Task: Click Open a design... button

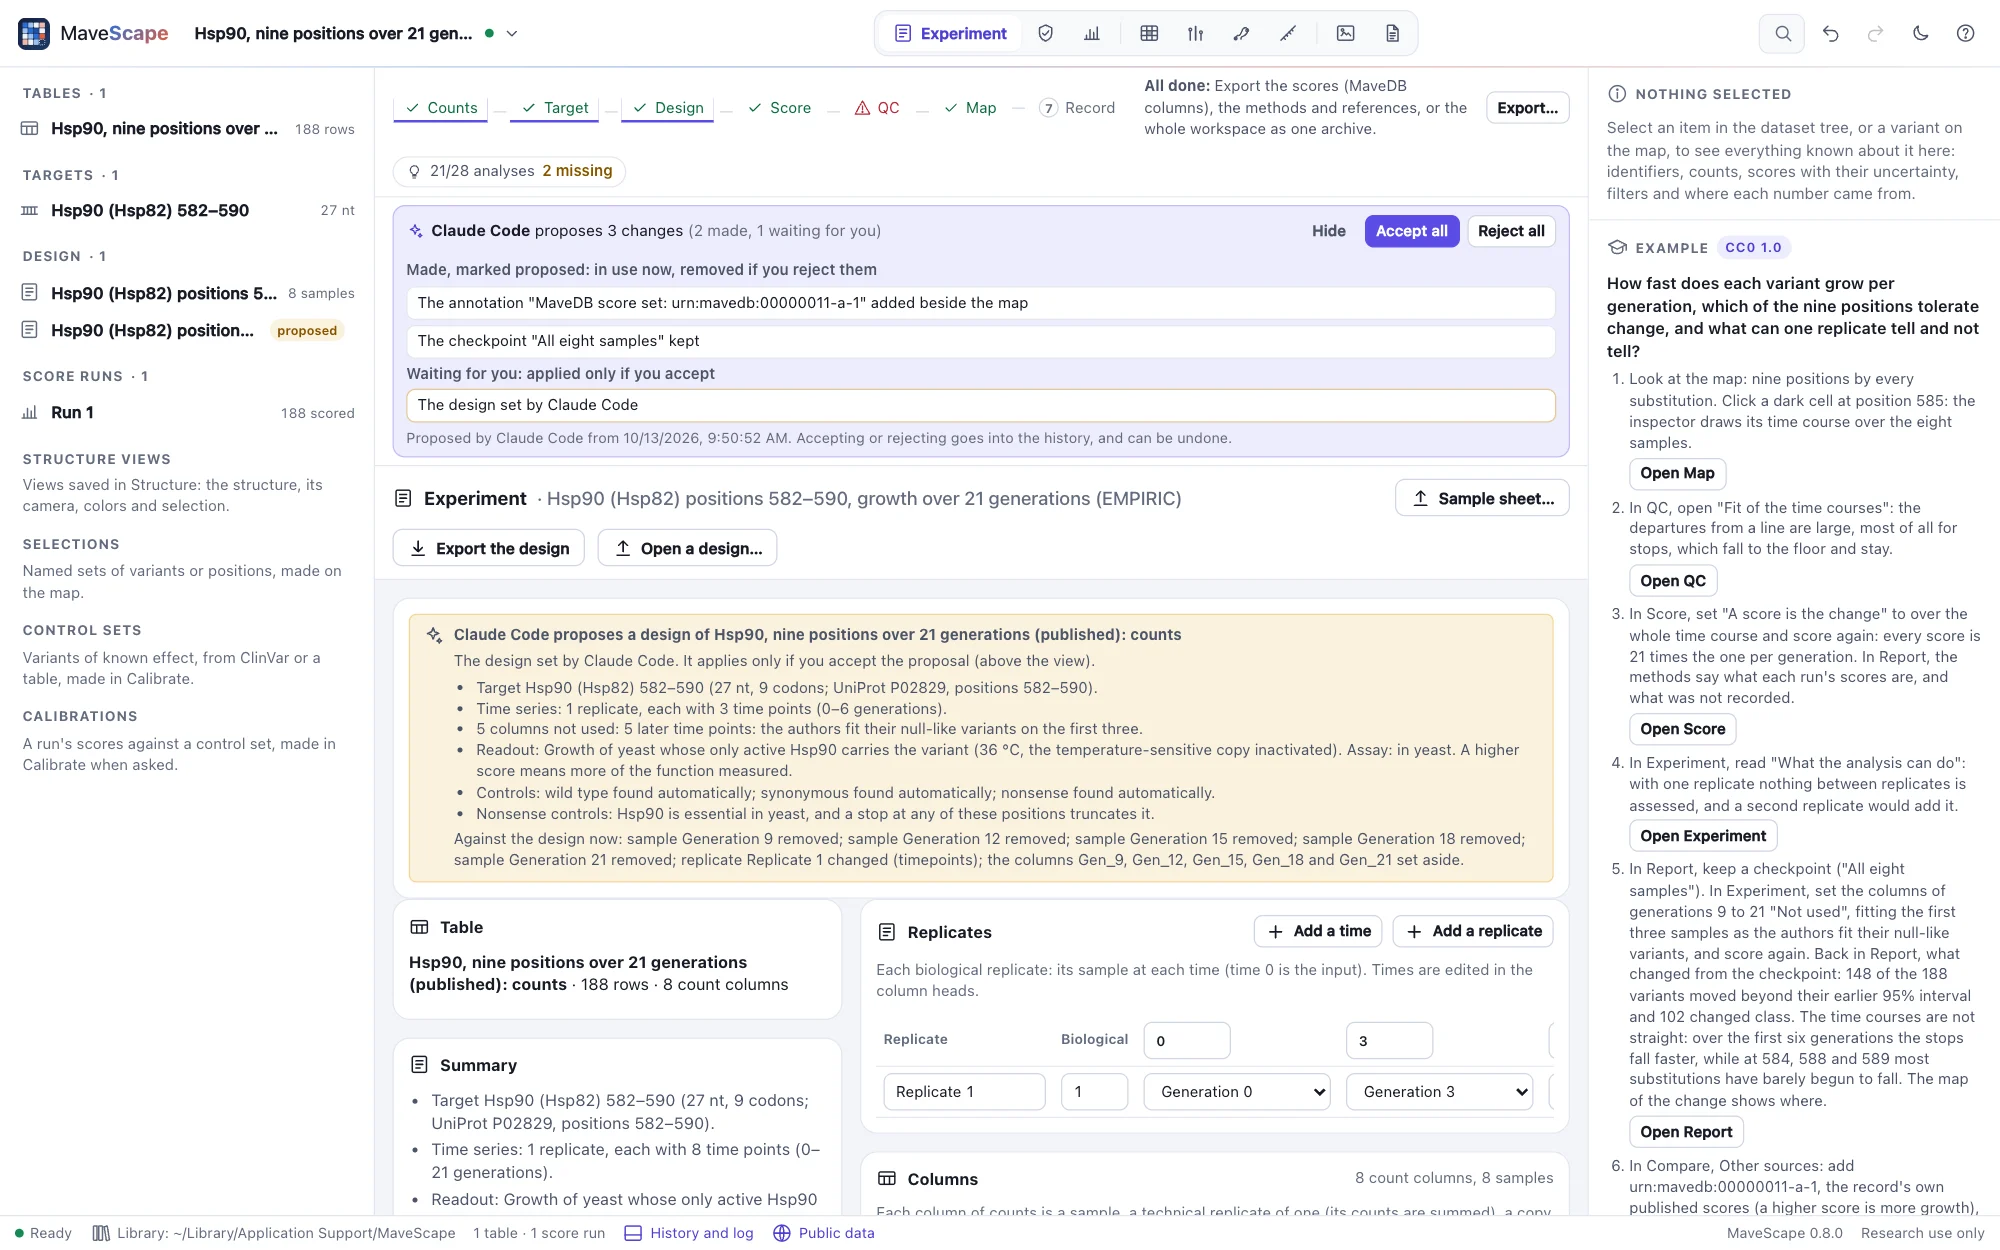Action: [x=687, y=548]
